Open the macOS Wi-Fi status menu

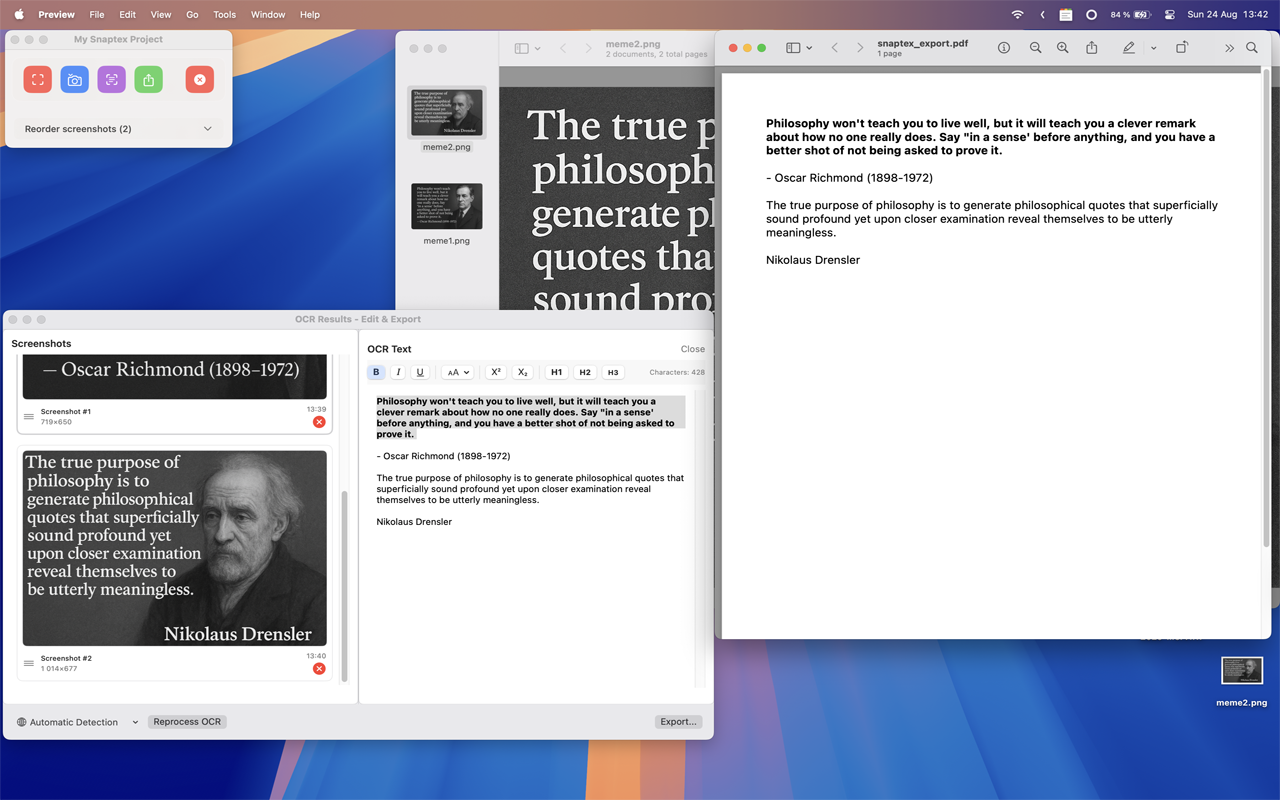[x=1017, y=15]
